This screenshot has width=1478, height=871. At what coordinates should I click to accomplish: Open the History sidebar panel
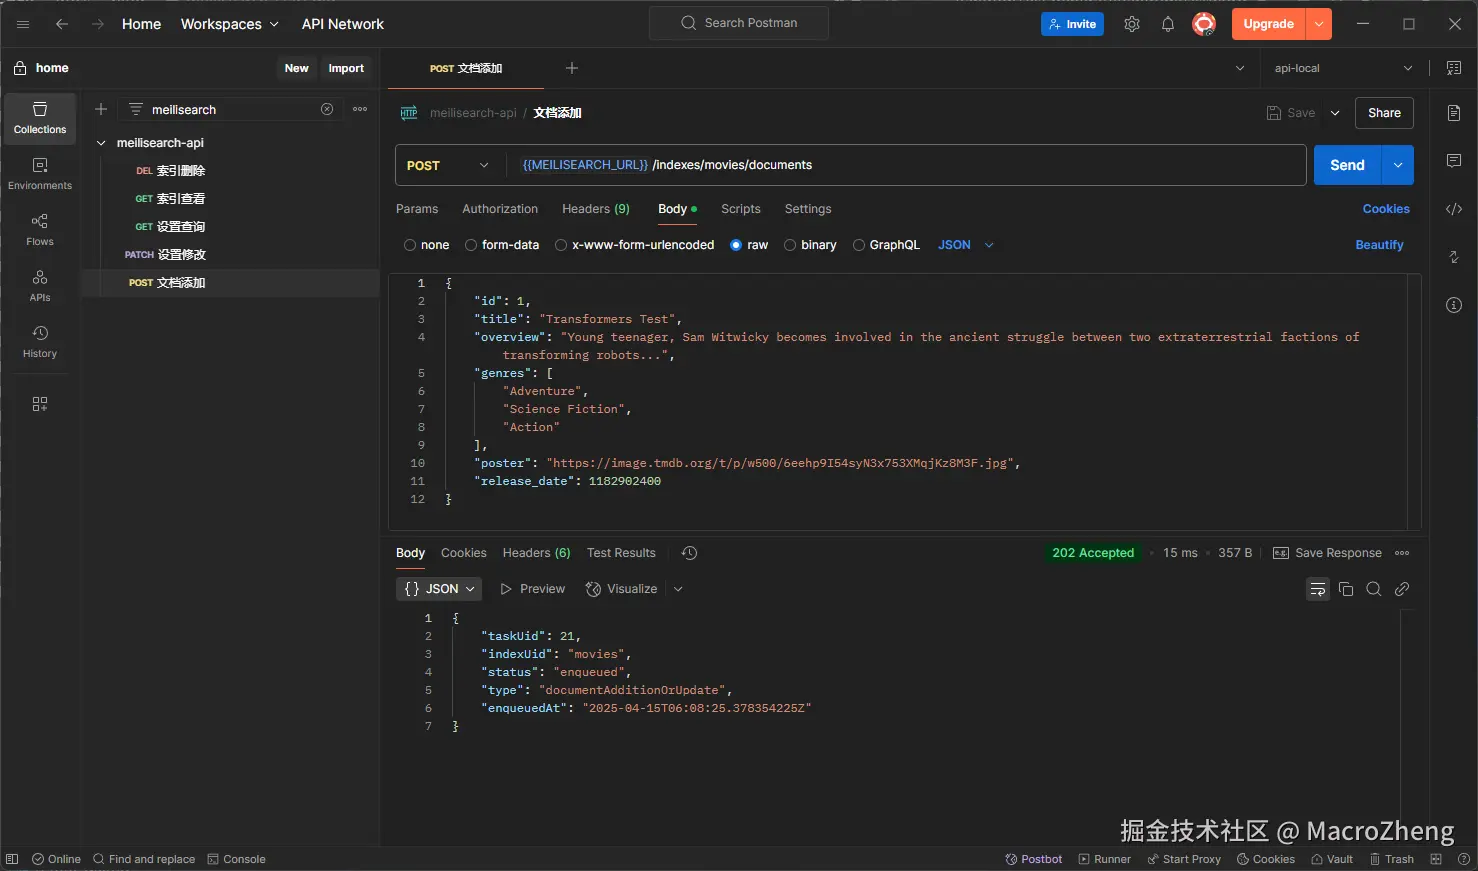pos(40,341)
